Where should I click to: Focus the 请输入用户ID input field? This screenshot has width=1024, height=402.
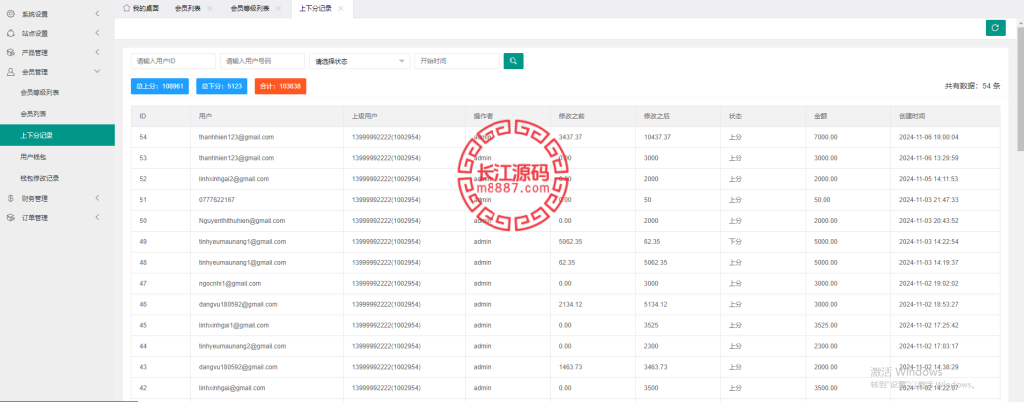[173, 61]
